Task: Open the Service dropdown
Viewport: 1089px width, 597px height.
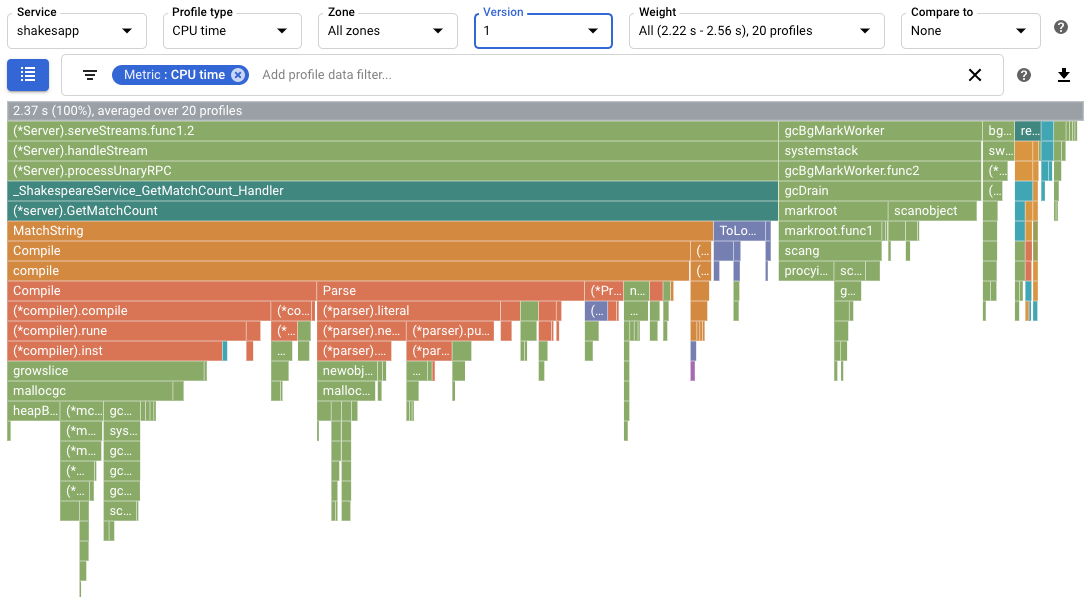Action: 76,31
